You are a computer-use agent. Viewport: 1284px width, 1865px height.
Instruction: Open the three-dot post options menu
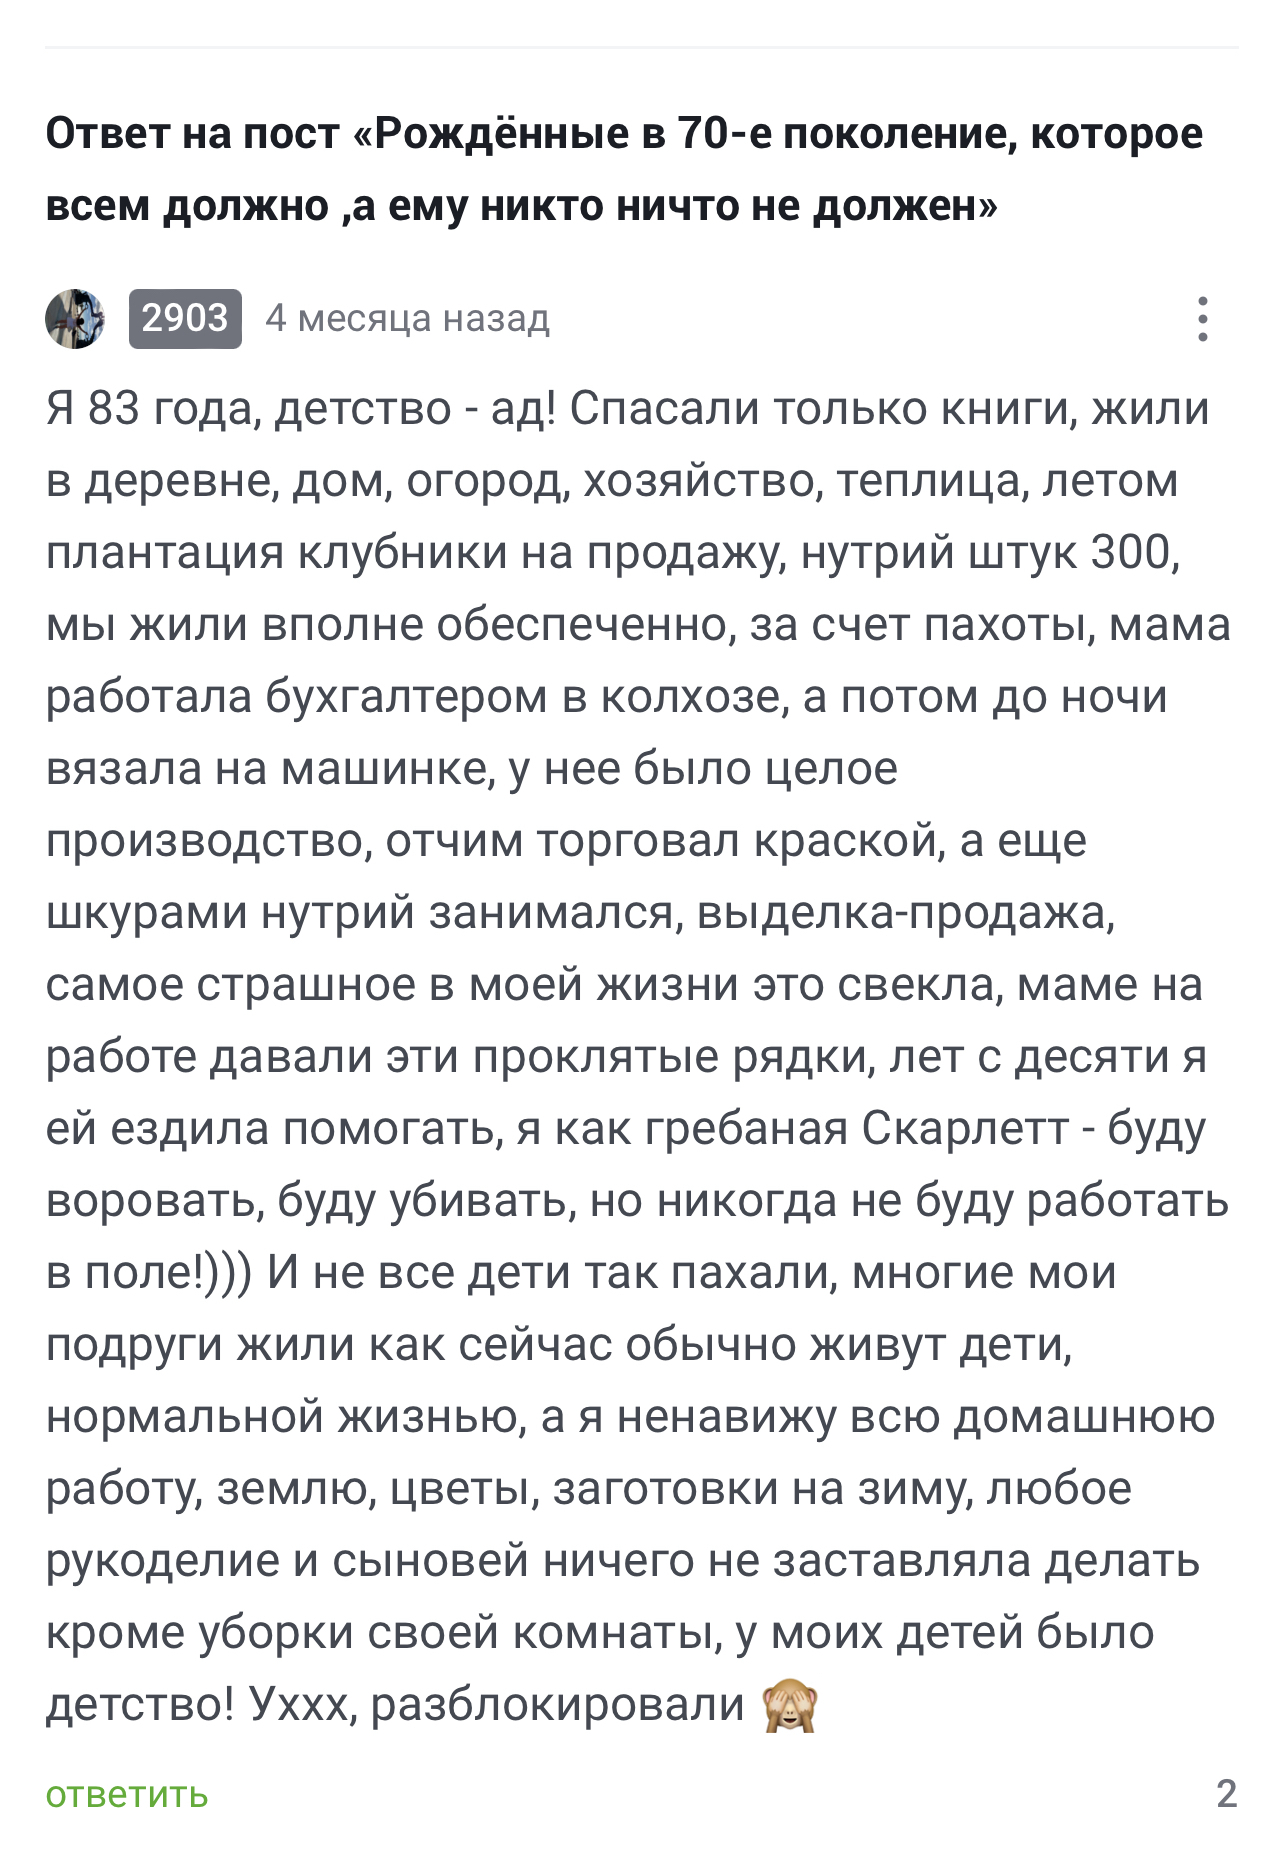pos(1203,318)
